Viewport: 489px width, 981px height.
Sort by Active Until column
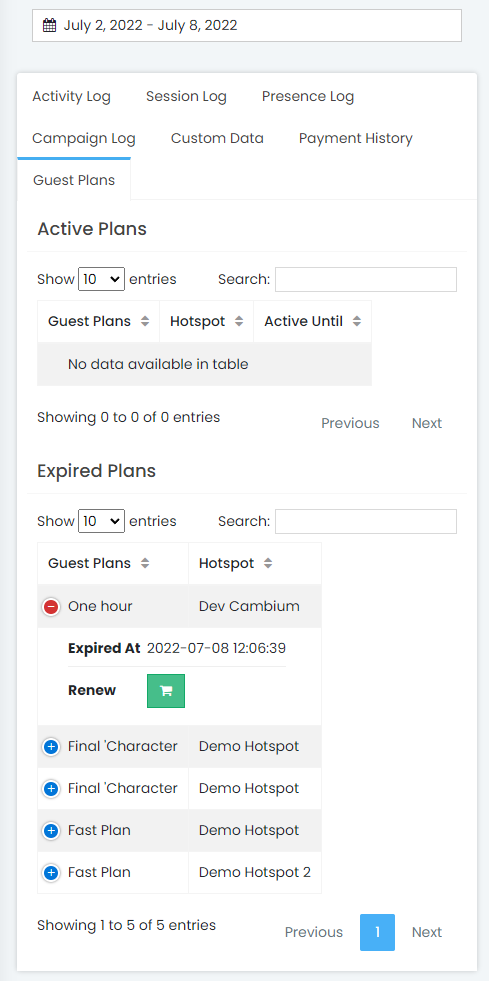point(313,322)
